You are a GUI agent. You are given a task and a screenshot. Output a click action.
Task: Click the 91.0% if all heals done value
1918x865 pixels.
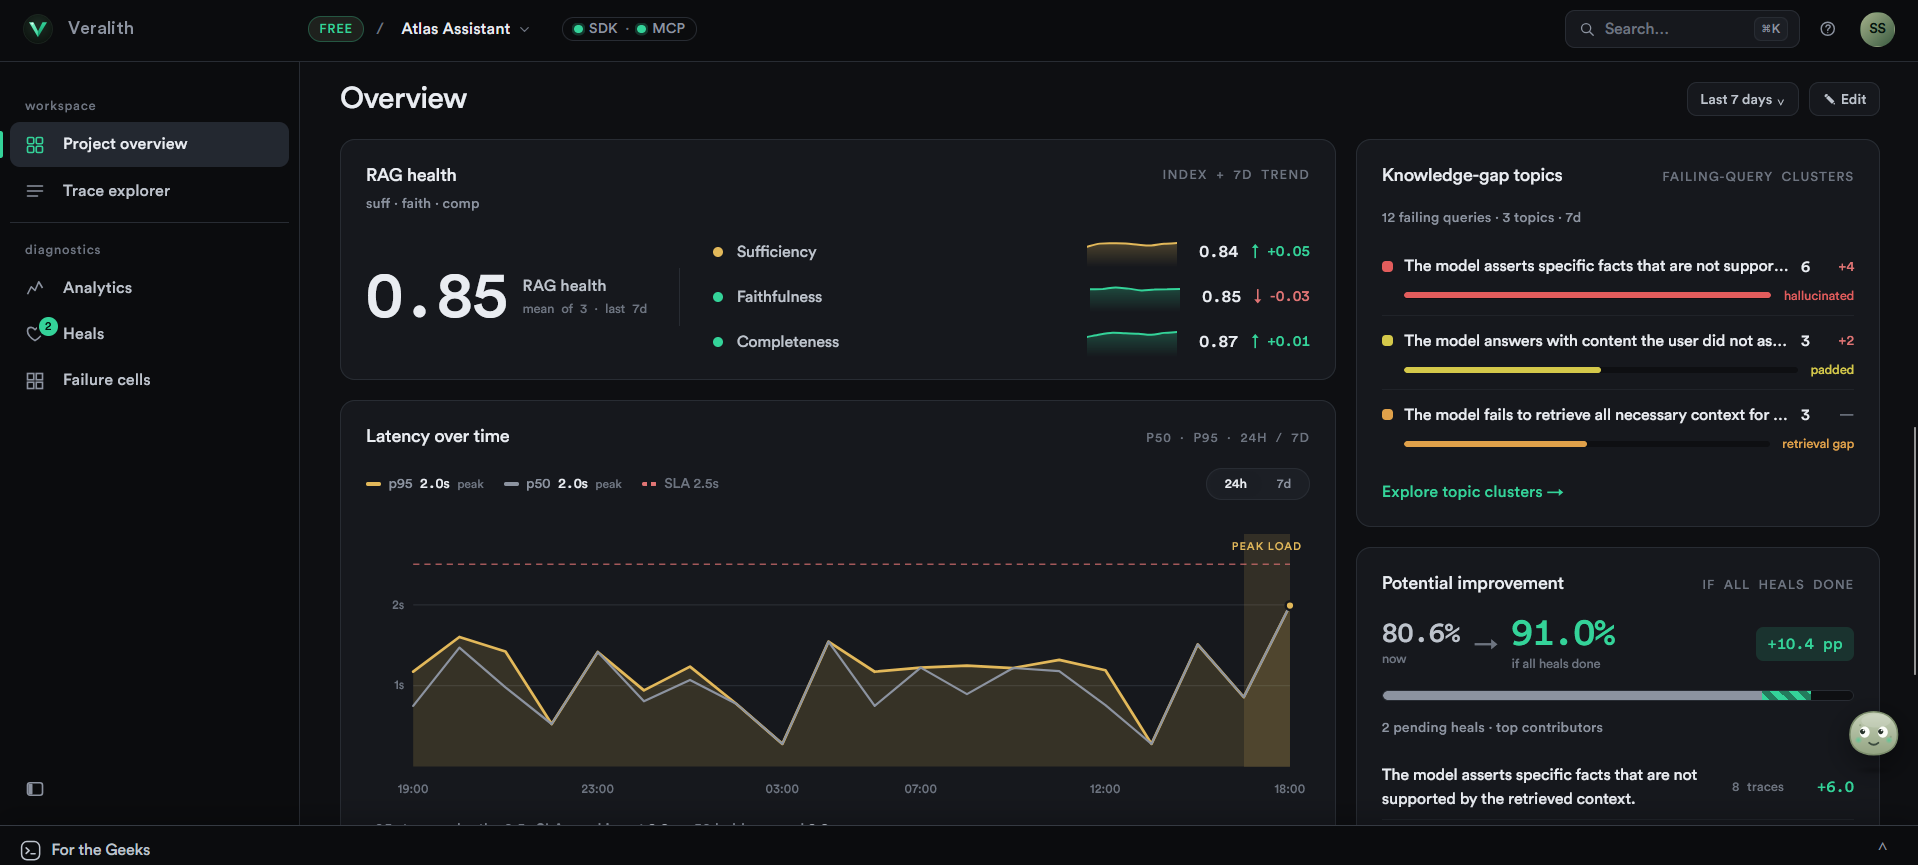pyautogui.click(x=1563, y=633)
